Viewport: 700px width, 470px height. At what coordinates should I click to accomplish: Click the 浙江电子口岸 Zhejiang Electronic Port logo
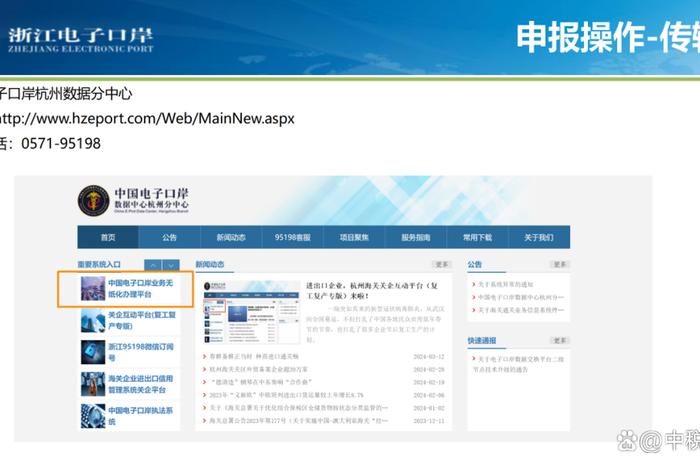click(x=81, y=39)
